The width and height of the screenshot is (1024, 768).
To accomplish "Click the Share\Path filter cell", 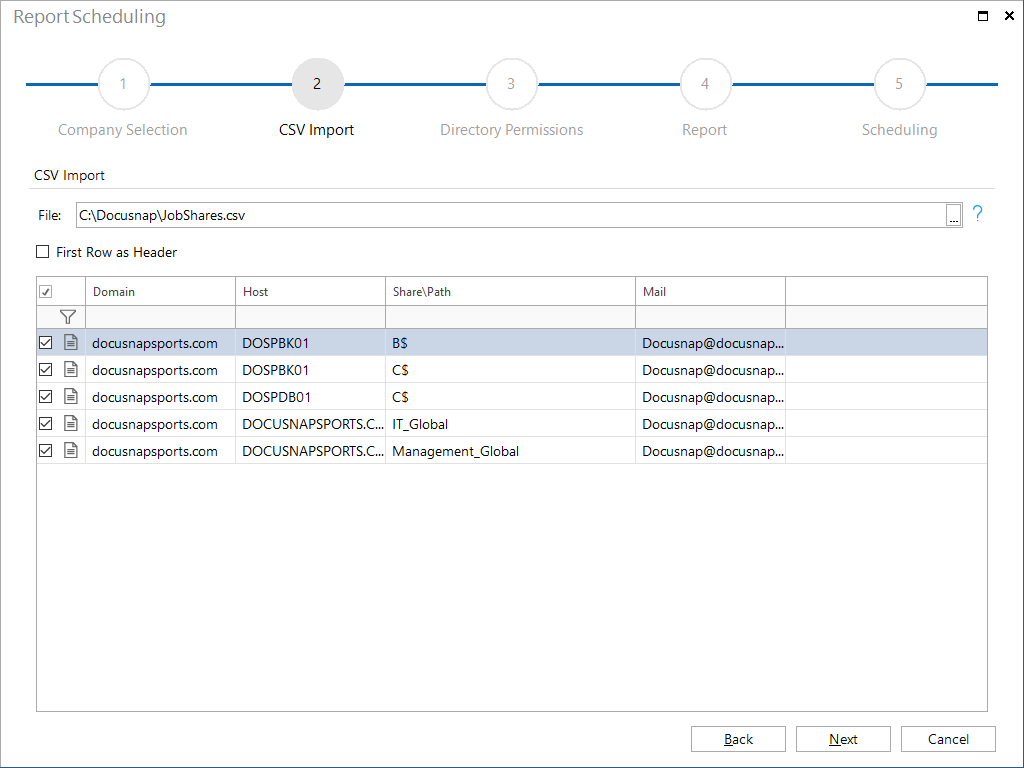I will point(511,317).
